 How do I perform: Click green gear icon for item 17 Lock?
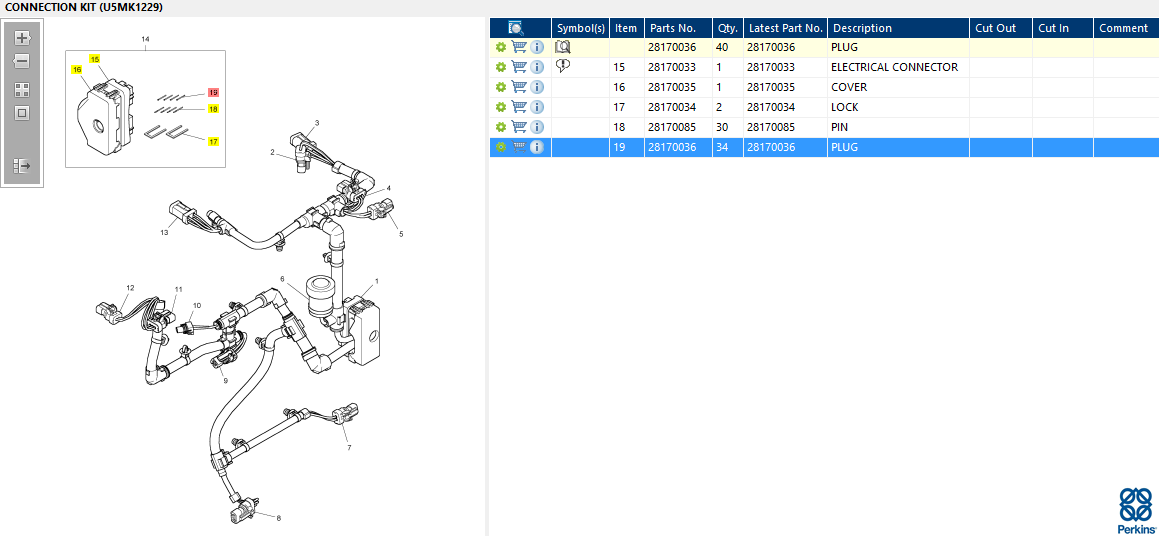pos(501,107)
